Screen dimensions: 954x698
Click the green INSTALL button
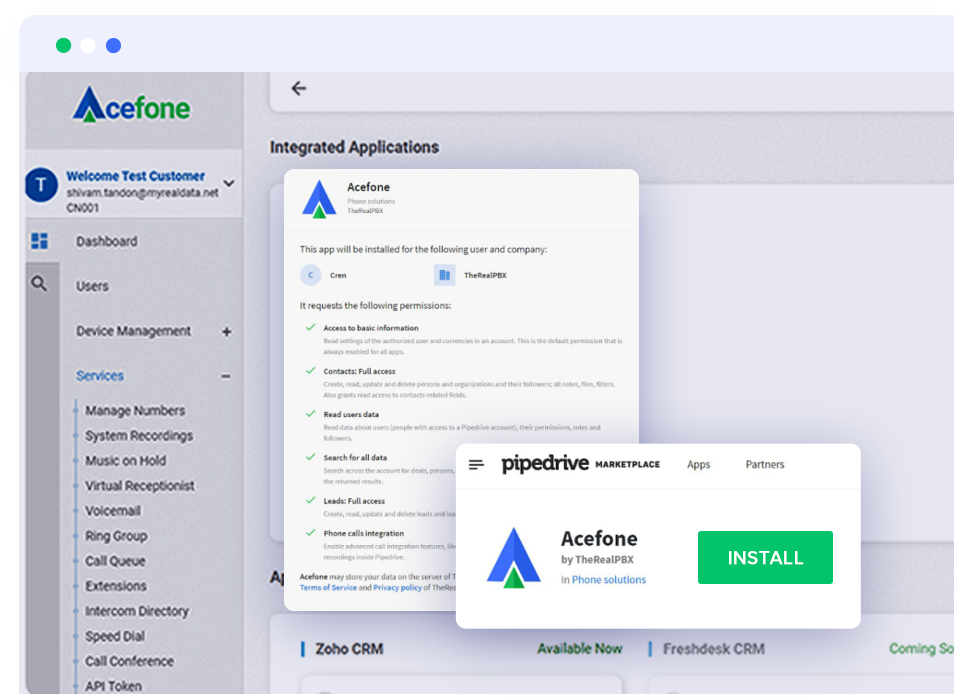tap(765, 557)
